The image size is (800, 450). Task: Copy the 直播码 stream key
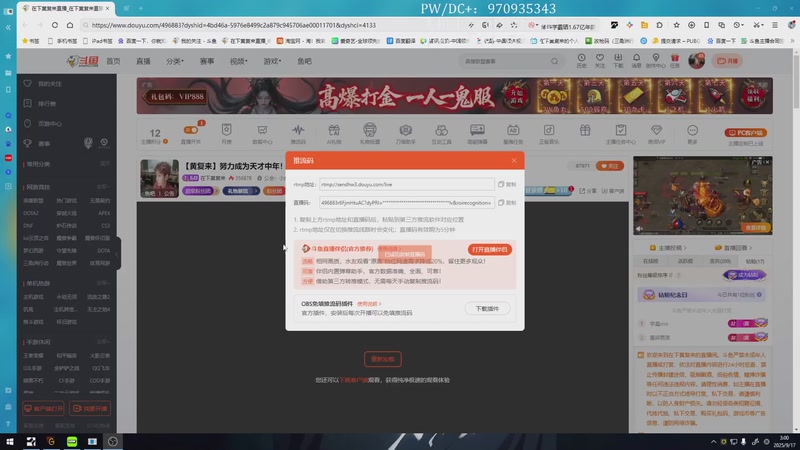507,203
